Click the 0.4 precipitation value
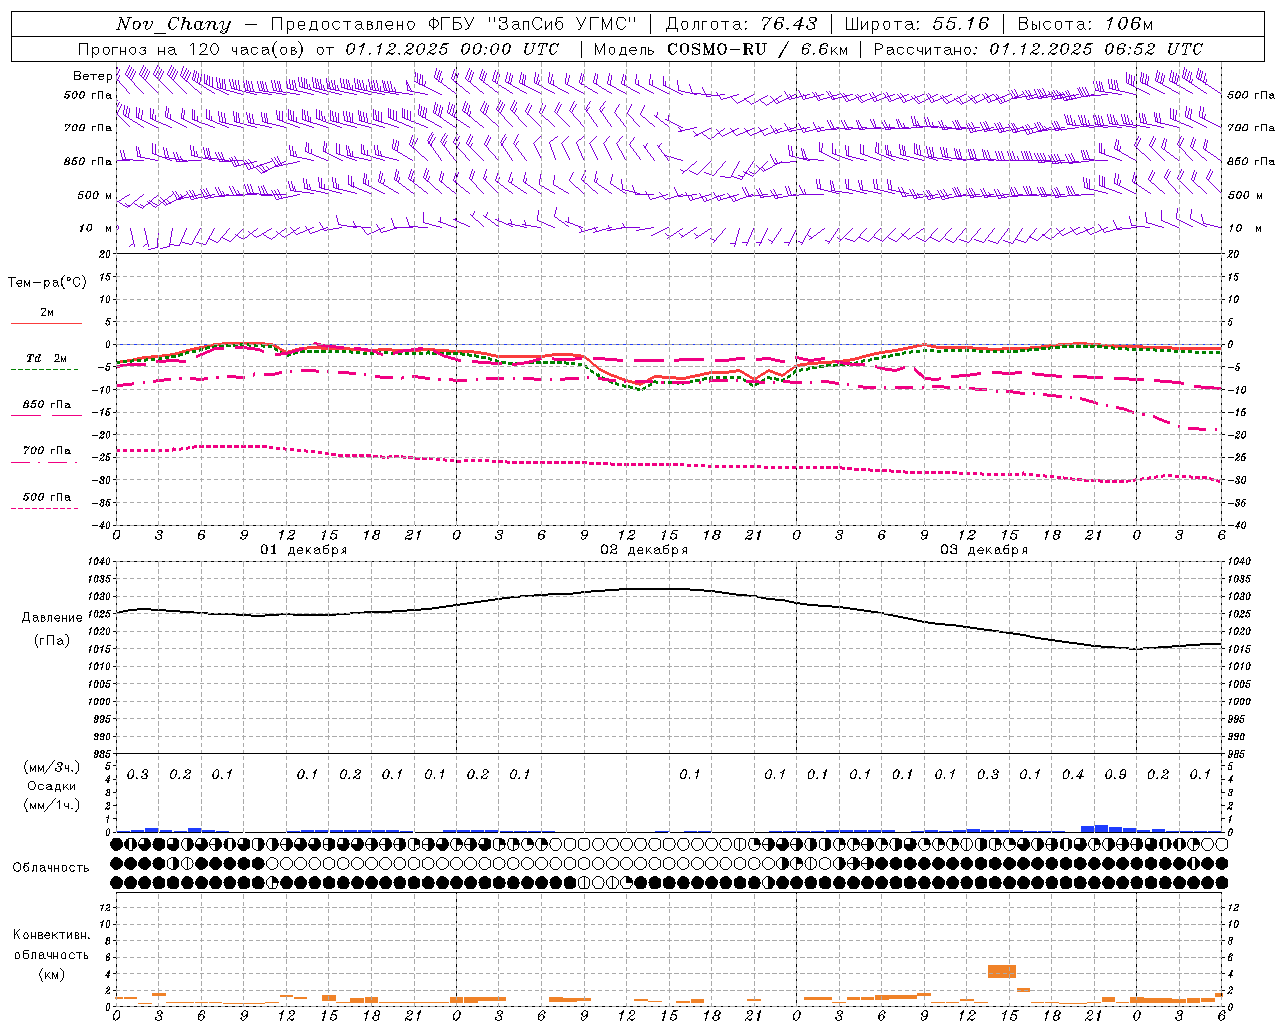This screenshot has width=1280, height=1024. [x=1073, y=775]
